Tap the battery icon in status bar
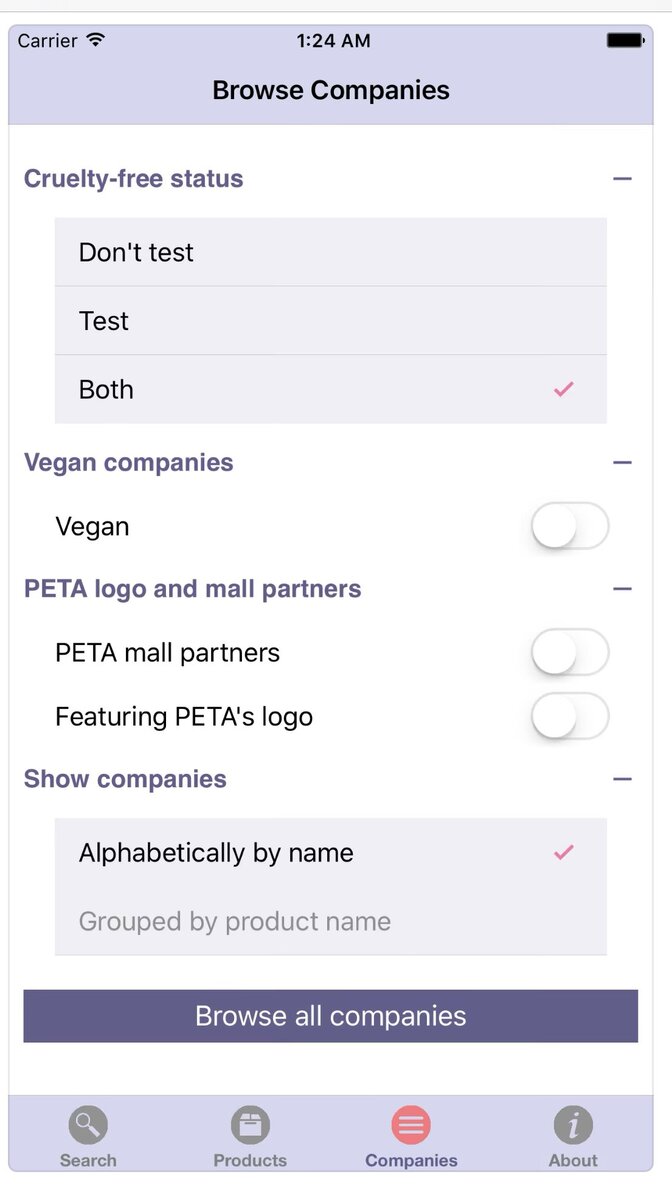The image size is (672, 1200). click(626, 41)
